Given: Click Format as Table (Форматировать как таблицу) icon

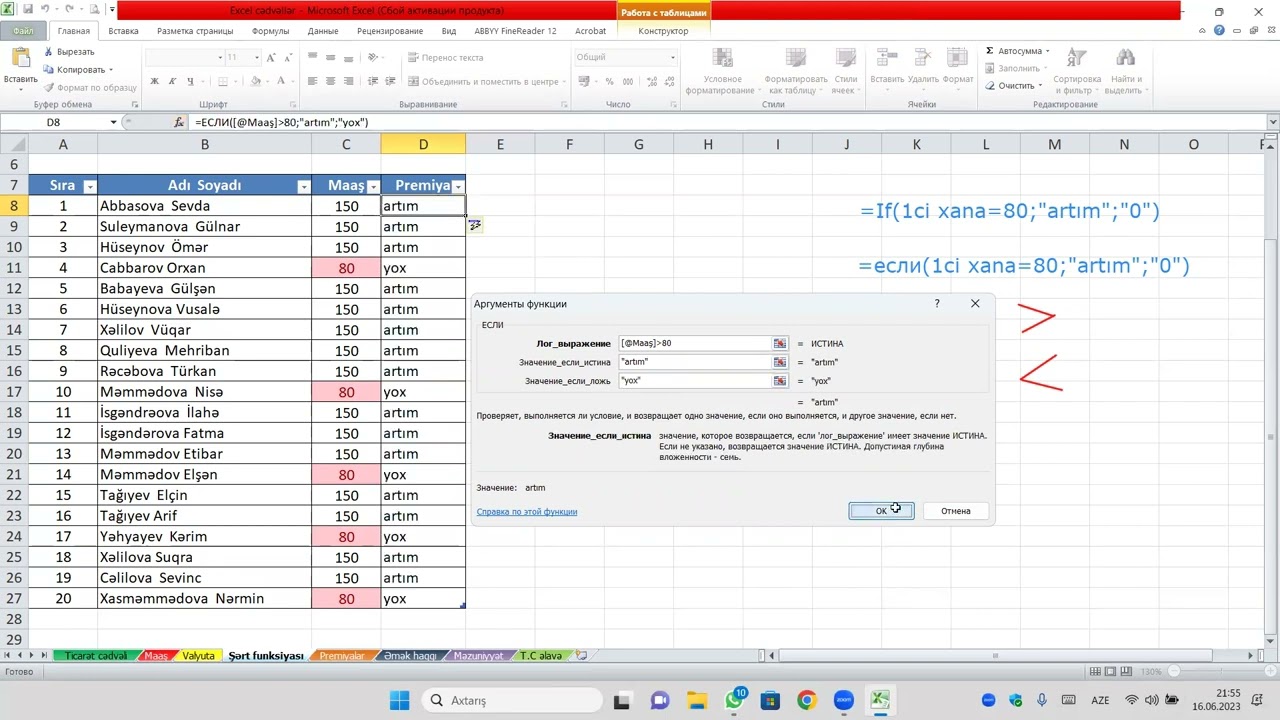Looking at the screenshot, I should (x=796, y=58).
